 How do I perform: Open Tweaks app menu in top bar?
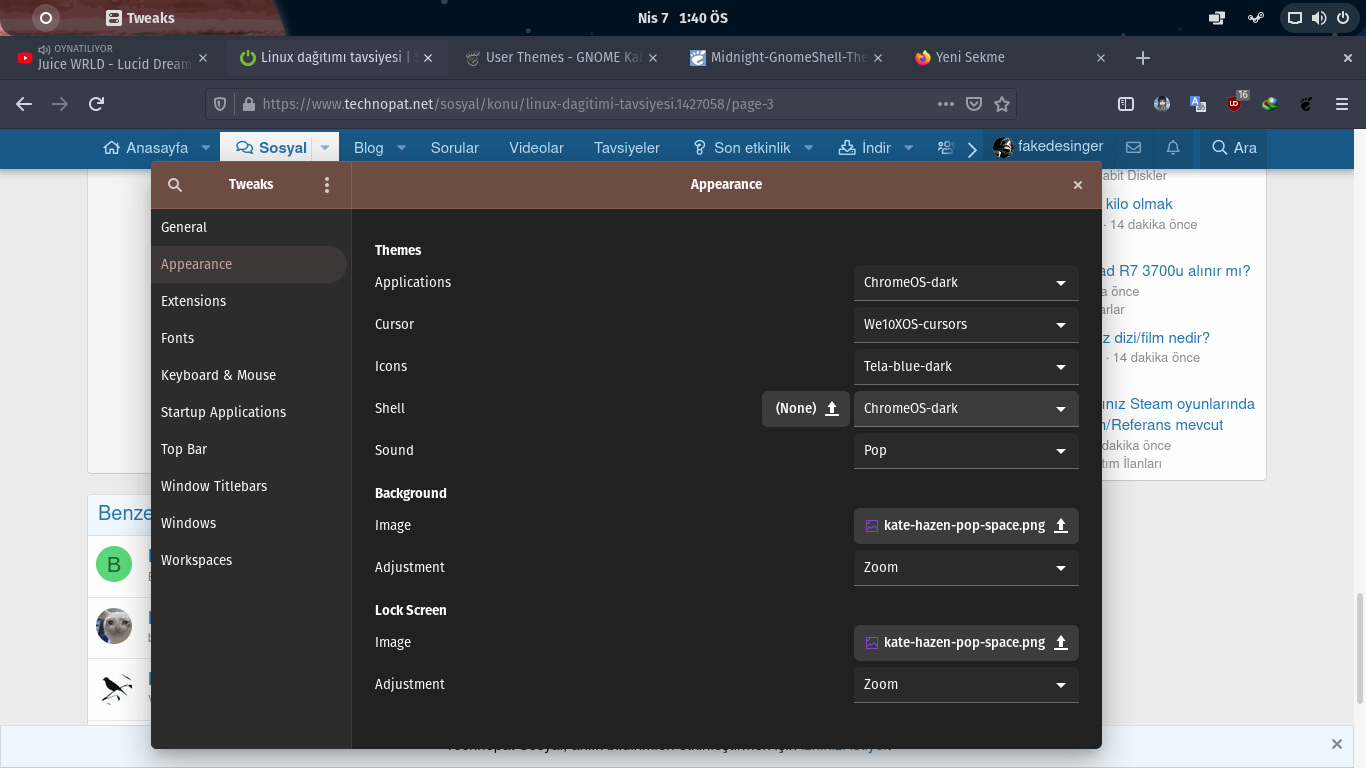point(140,18)
